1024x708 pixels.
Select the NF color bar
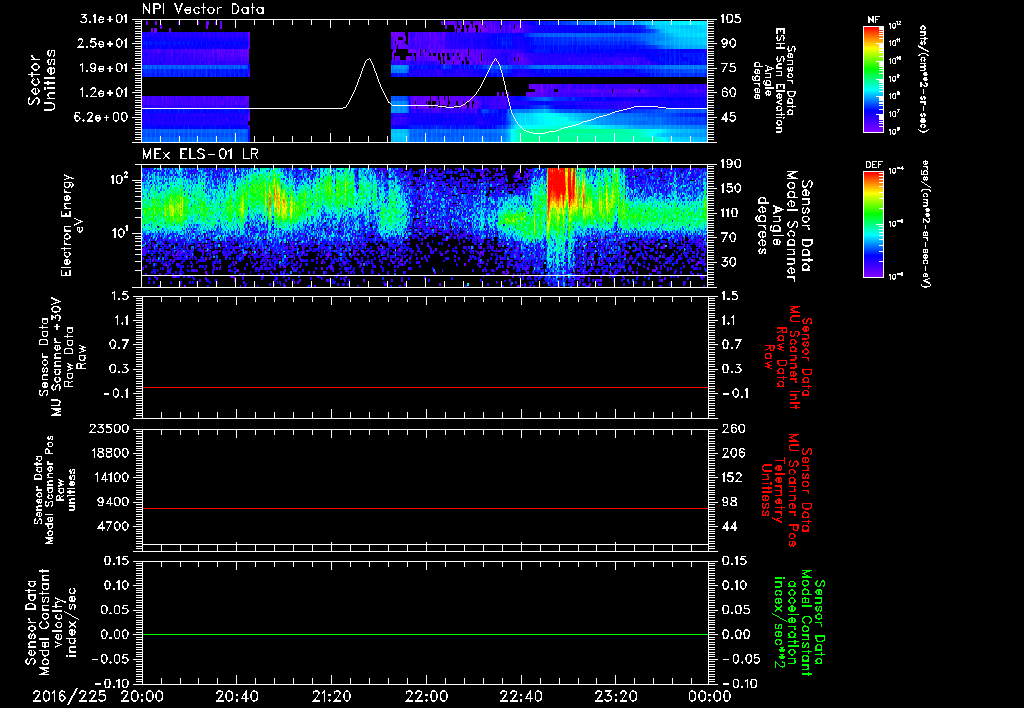coord(874,78)
